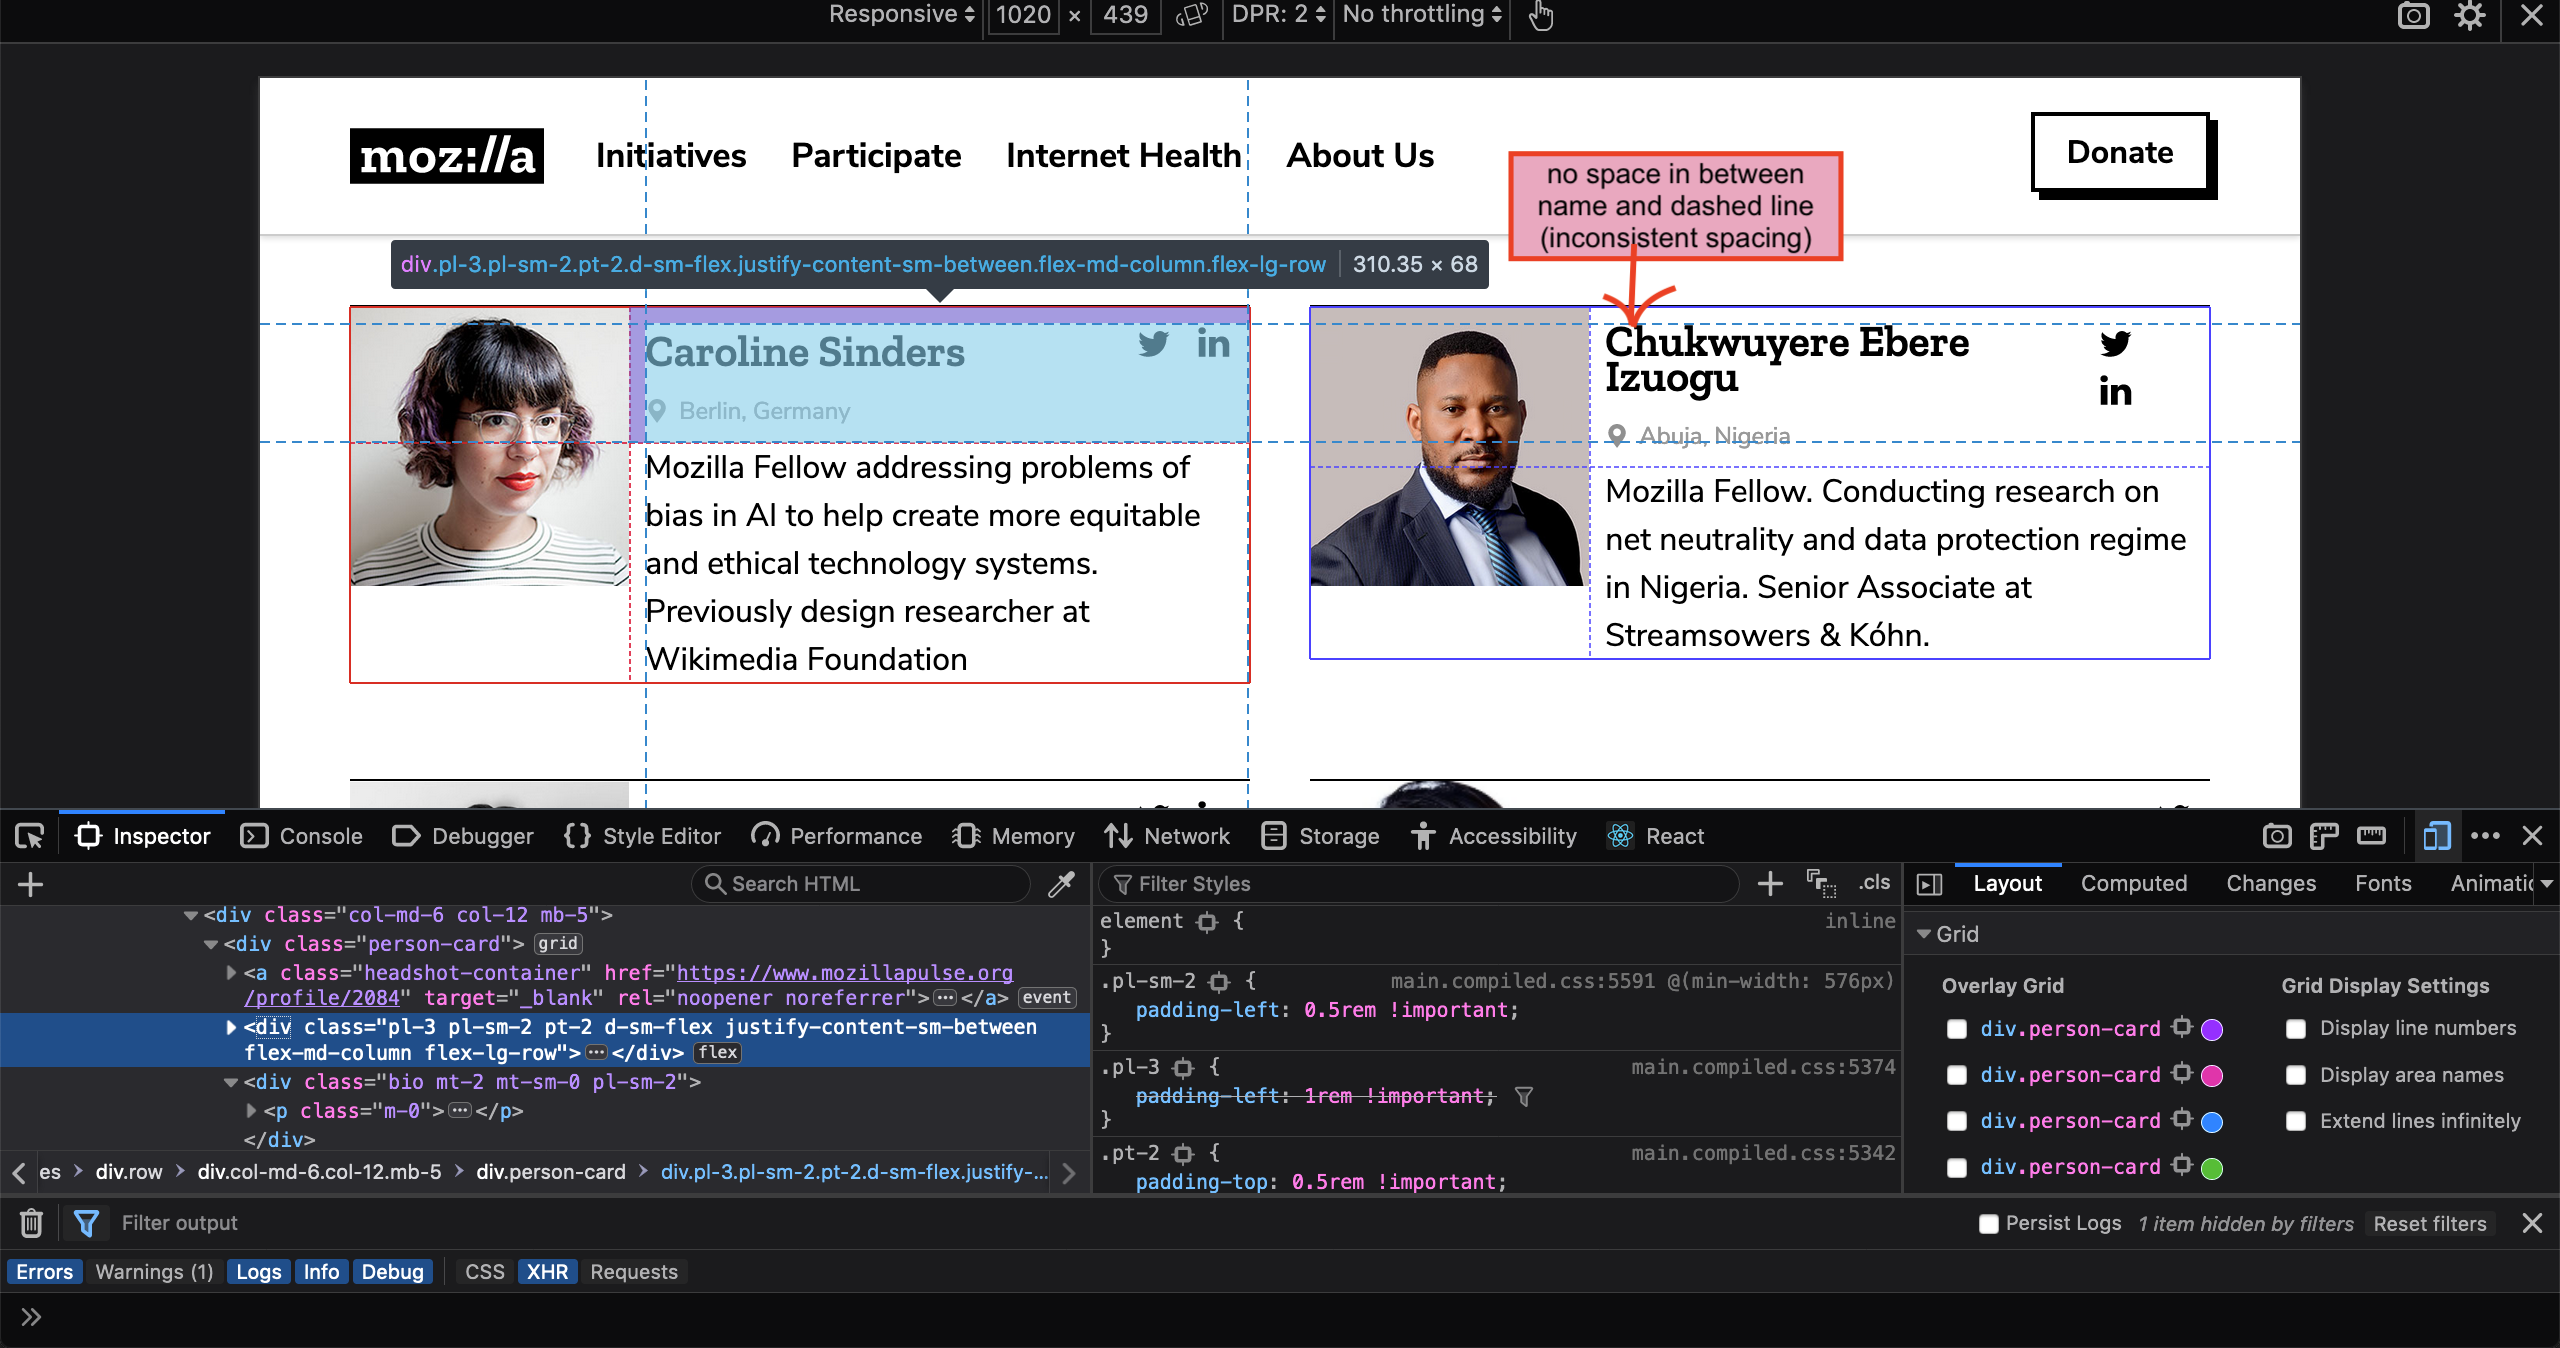2560x1348 pixels.
Task: Collapse the div col-md-6 col-12 mb-5 node
Action: pyautogui.click(x=190, y=915)
